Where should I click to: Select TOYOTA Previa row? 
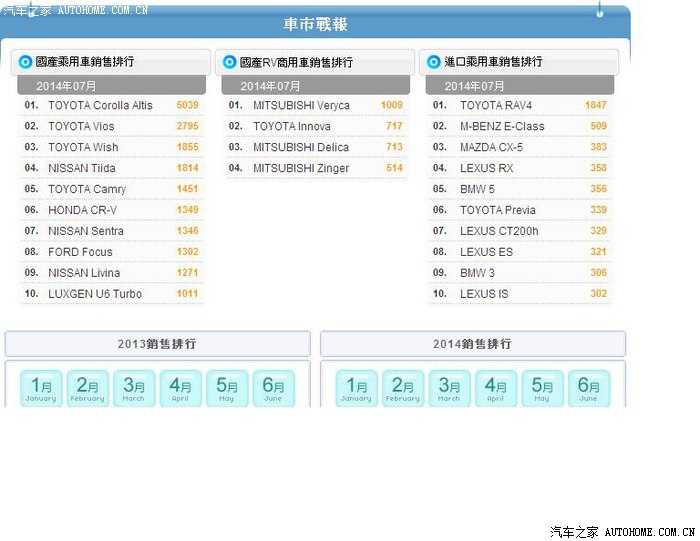point(520,210)
